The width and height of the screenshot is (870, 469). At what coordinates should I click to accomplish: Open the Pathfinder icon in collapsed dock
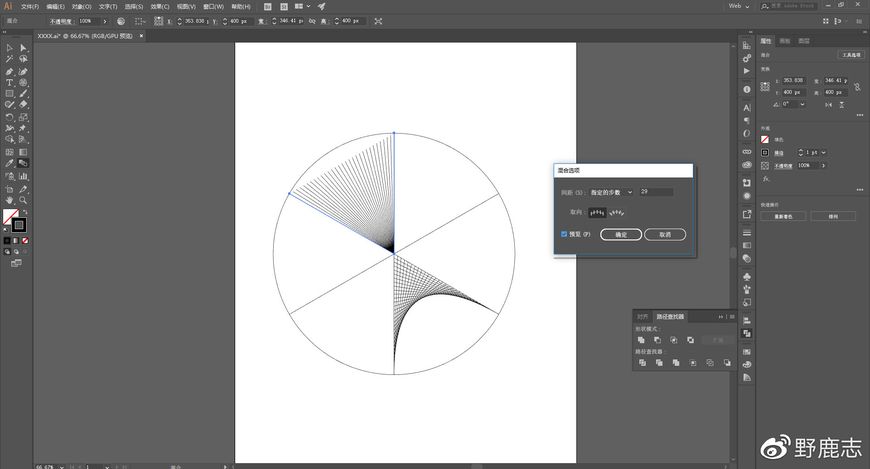click(747, 333)
